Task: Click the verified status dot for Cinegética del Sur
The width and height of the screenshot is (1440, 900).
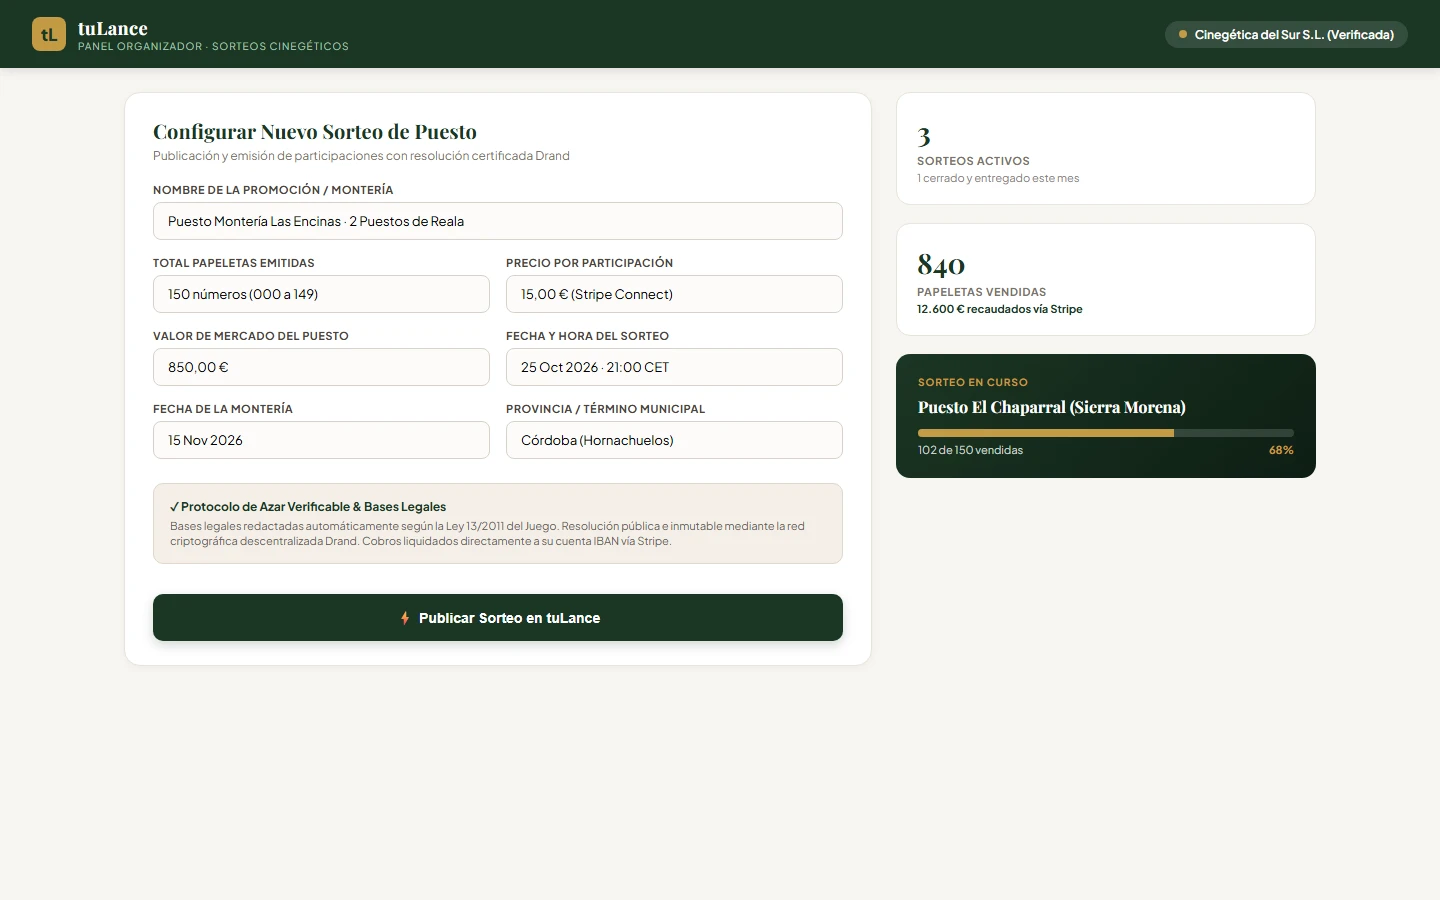Action: click(x=1183, y=34)
